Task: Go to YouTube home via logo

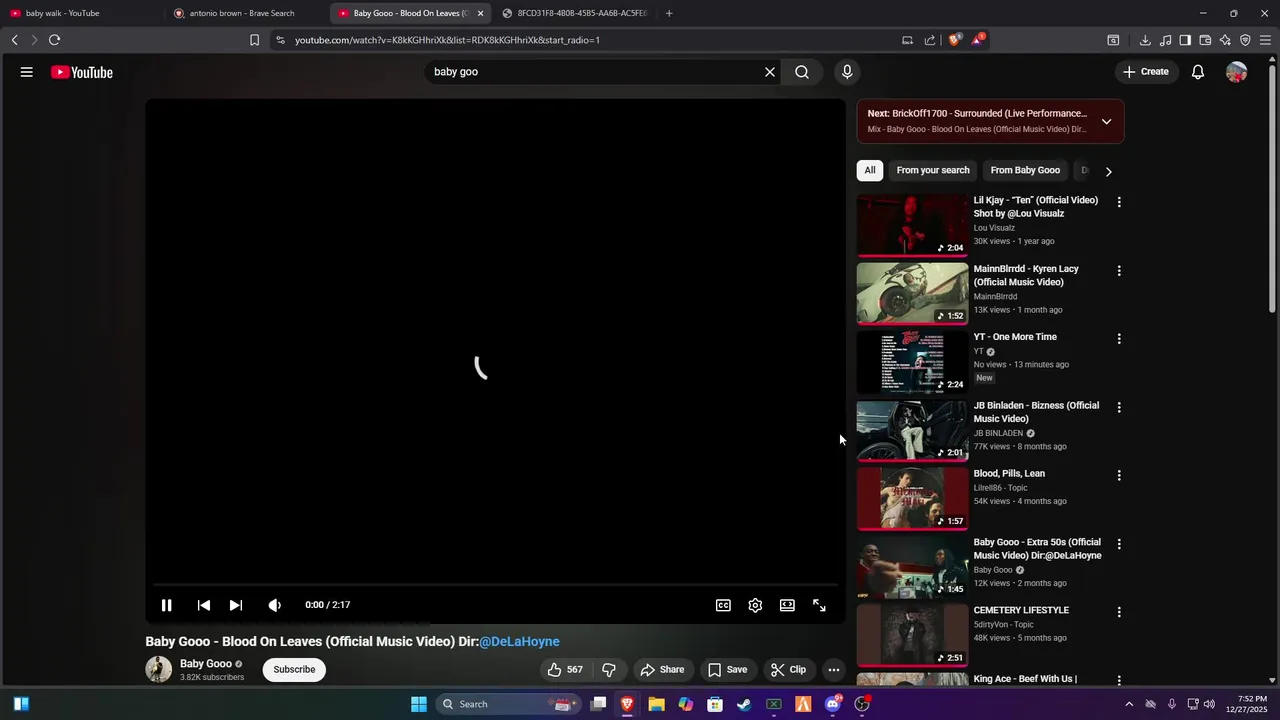Action: point(82,72)
